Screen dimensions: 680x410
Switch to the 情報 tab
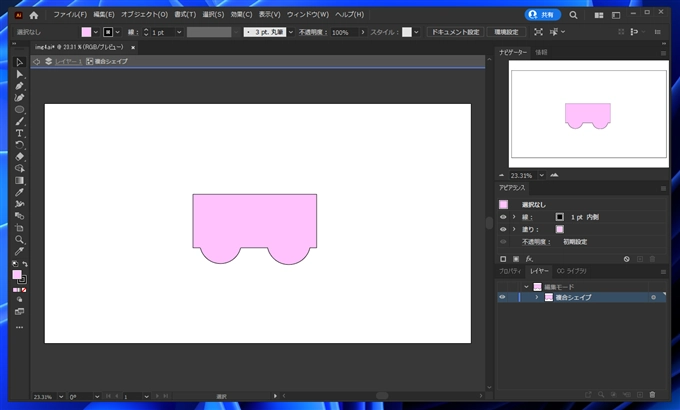pyautogui.click(x=541, y=52)
